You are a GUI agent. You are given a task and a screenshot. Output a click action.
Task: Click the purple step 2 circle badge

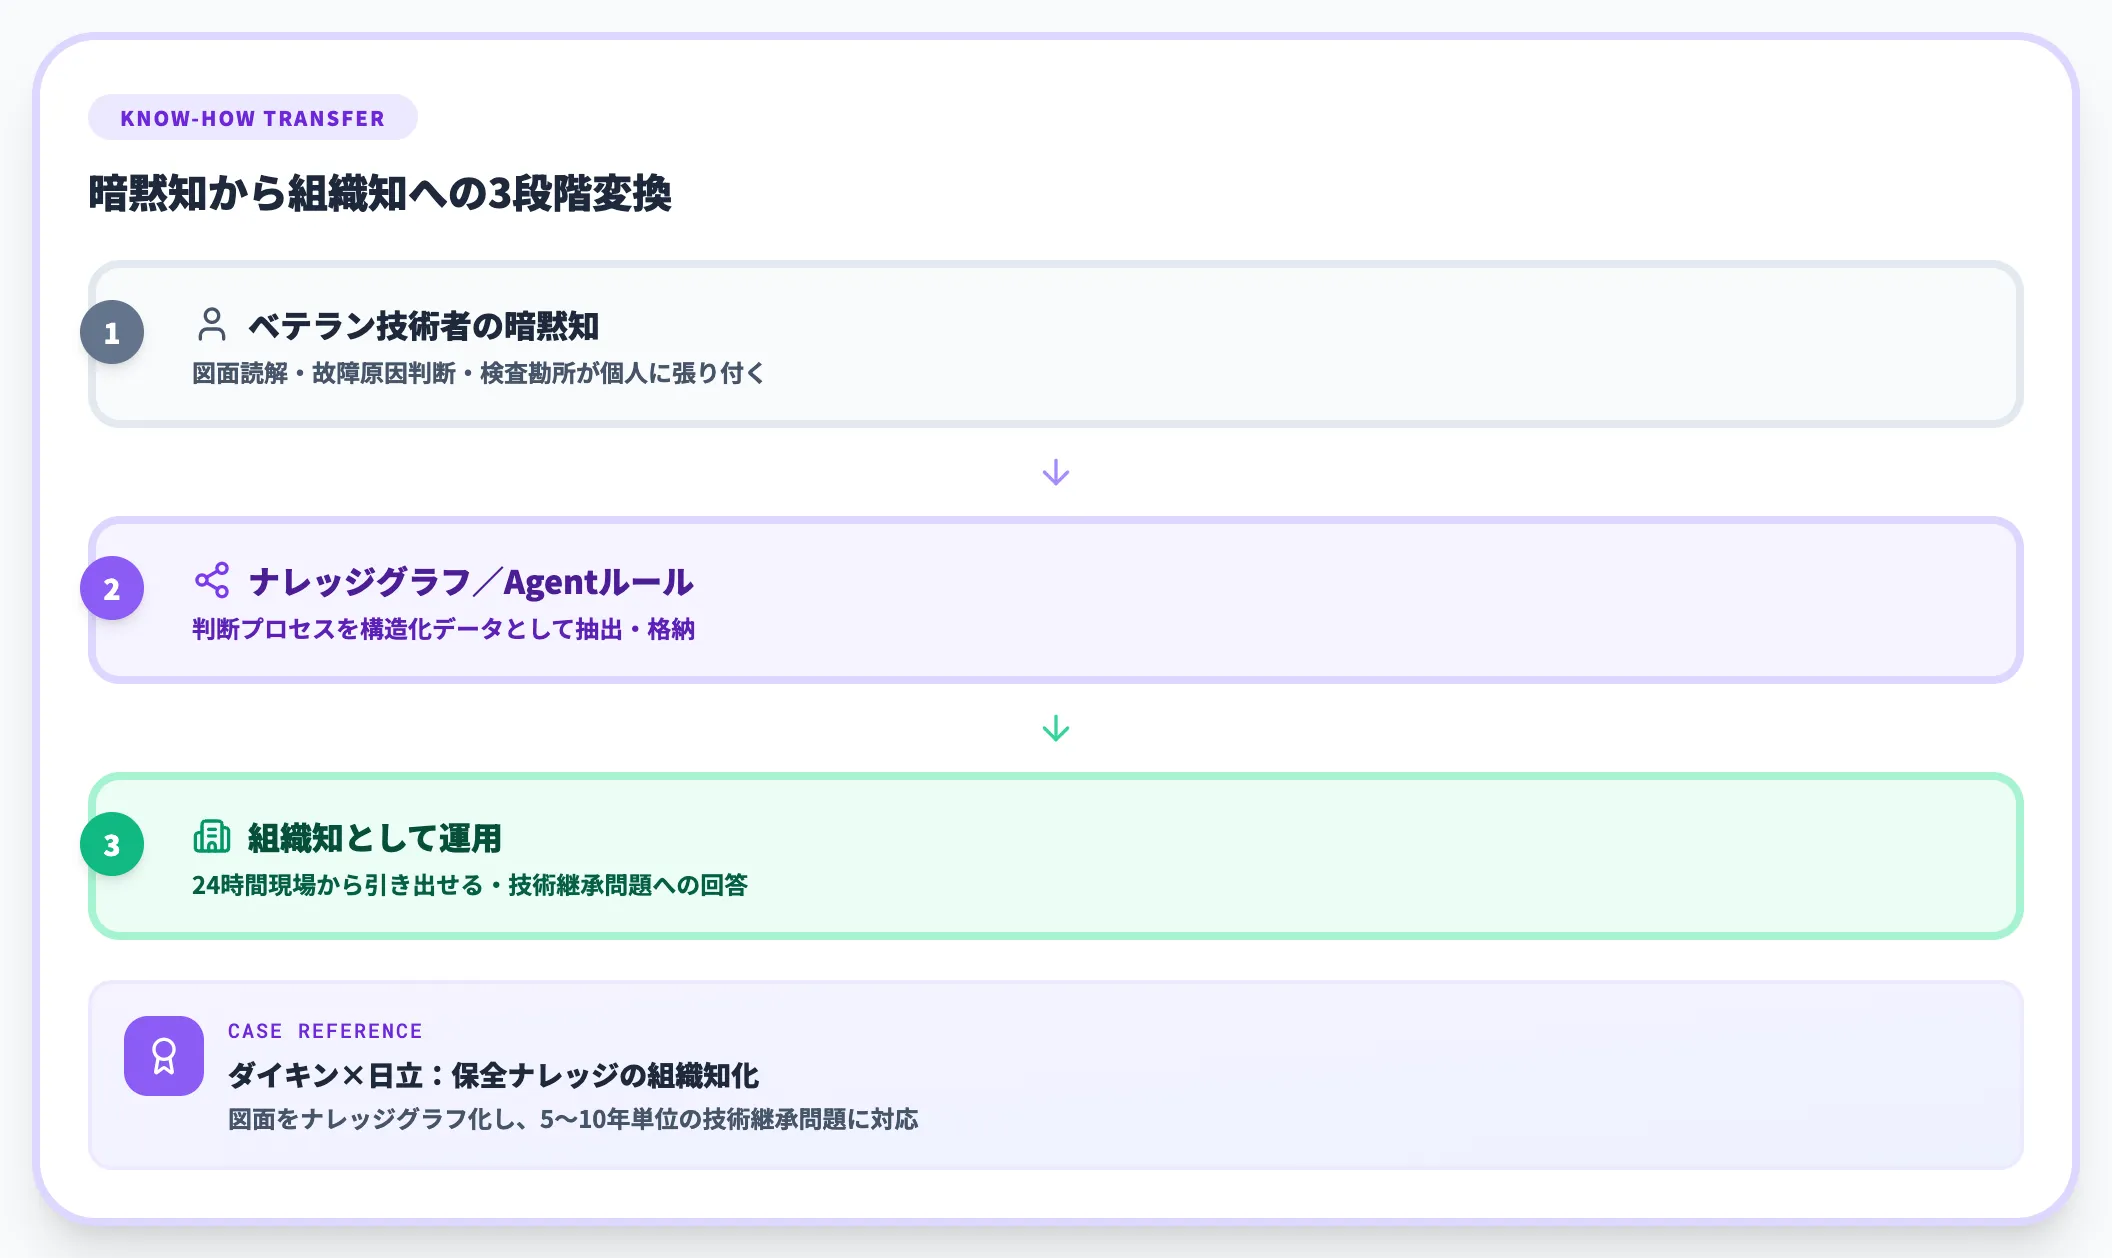[x=111, y=590]
